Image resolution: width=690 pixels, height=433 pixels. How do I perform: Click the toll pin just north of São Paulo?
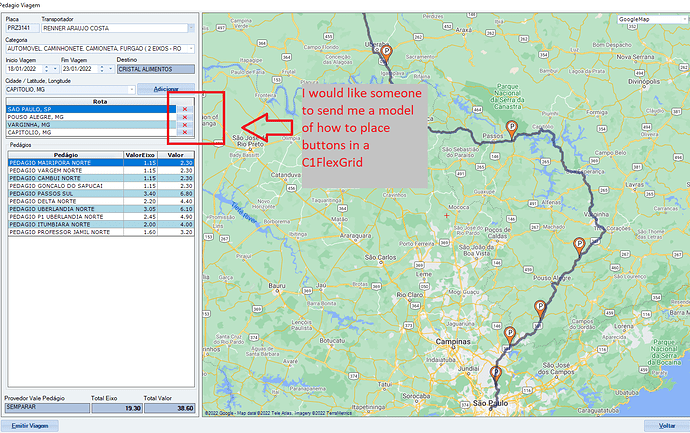pyautogui.click(x=496, y=374)
